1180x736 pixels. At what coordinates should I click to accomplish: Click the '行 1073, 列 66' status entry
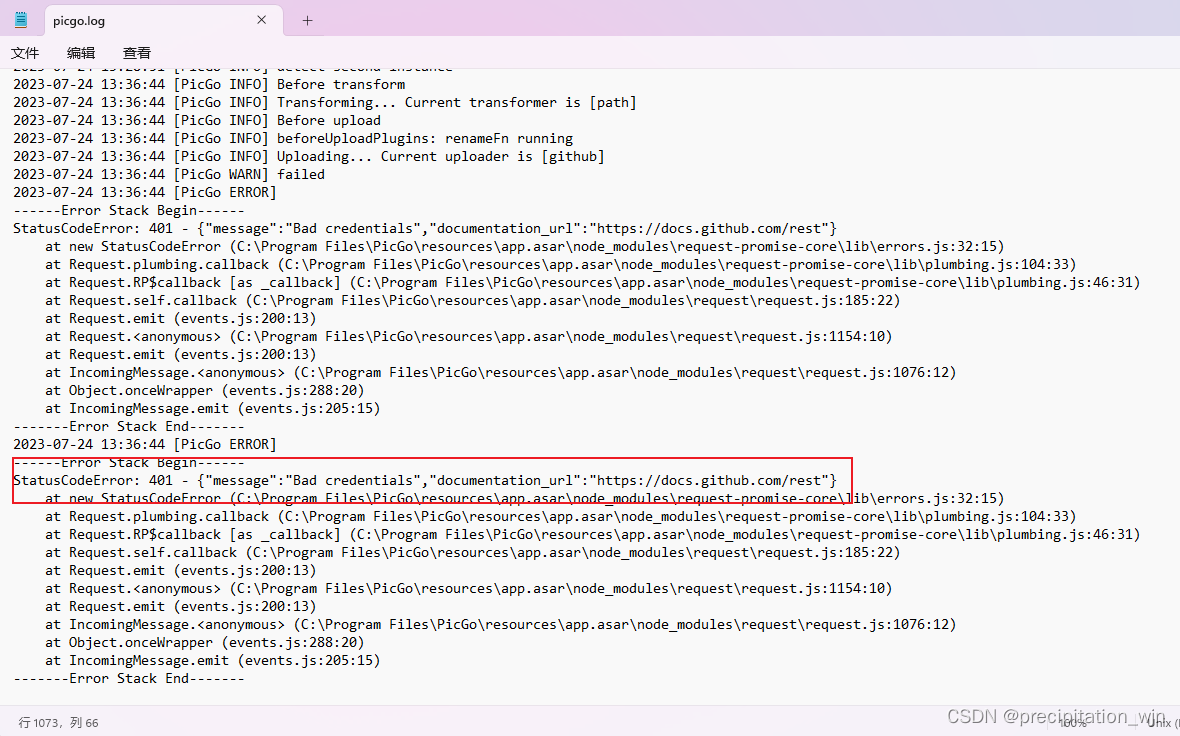coord(59,722)
